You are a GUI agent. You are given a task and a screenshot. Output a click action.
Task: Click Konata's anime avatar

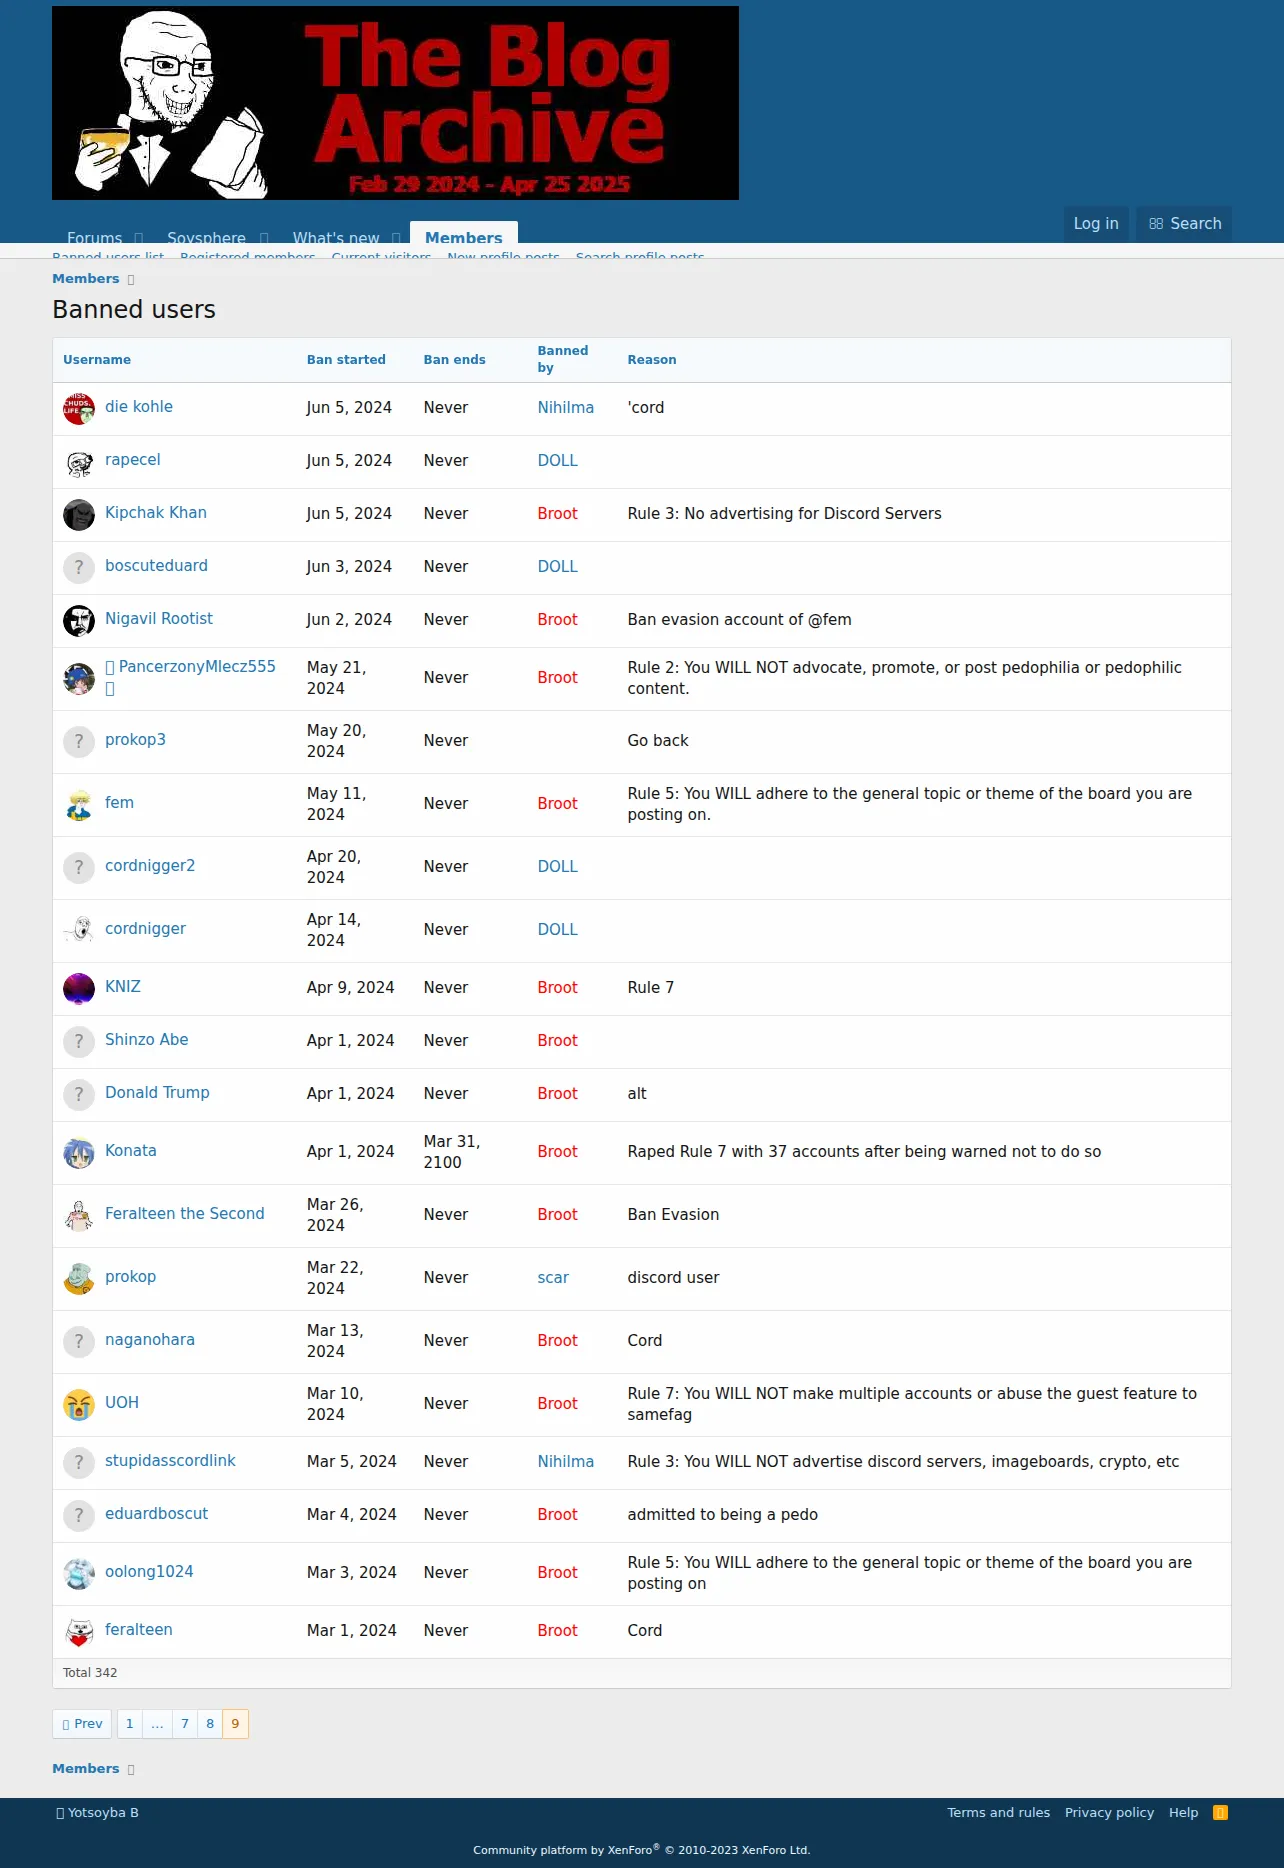(79, 1153)
